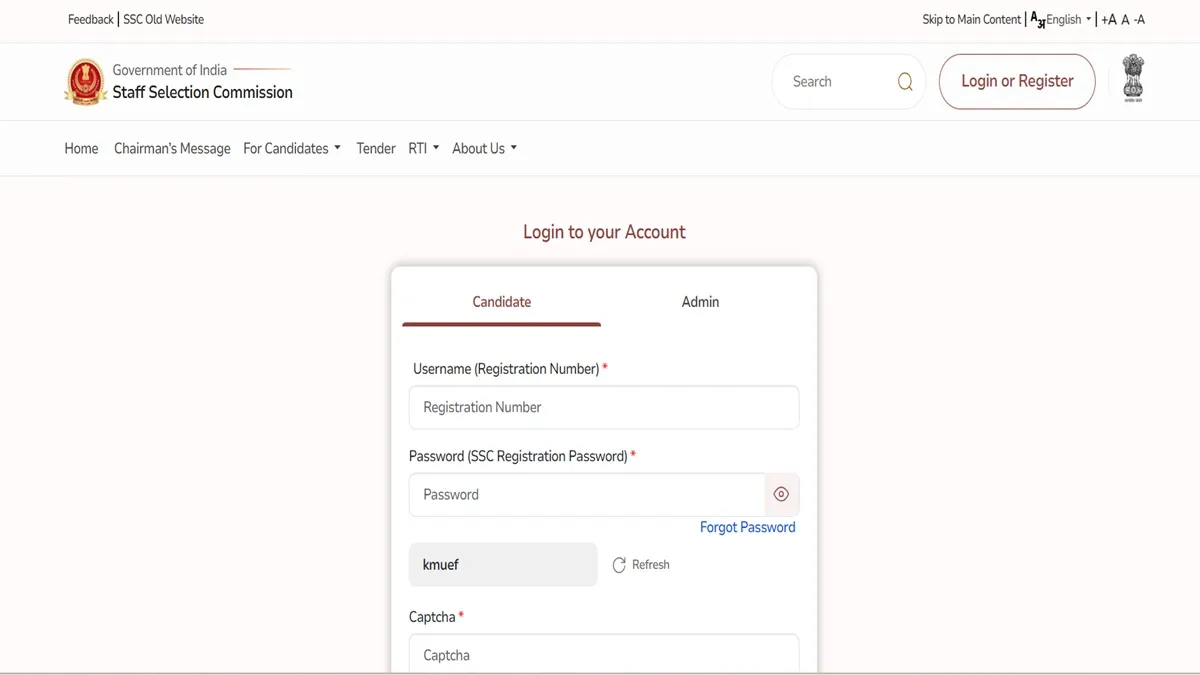Viewport: 1200px width, 675px height.
Task: Select the Candidate login tab
Action: click(x=501, y=302)
